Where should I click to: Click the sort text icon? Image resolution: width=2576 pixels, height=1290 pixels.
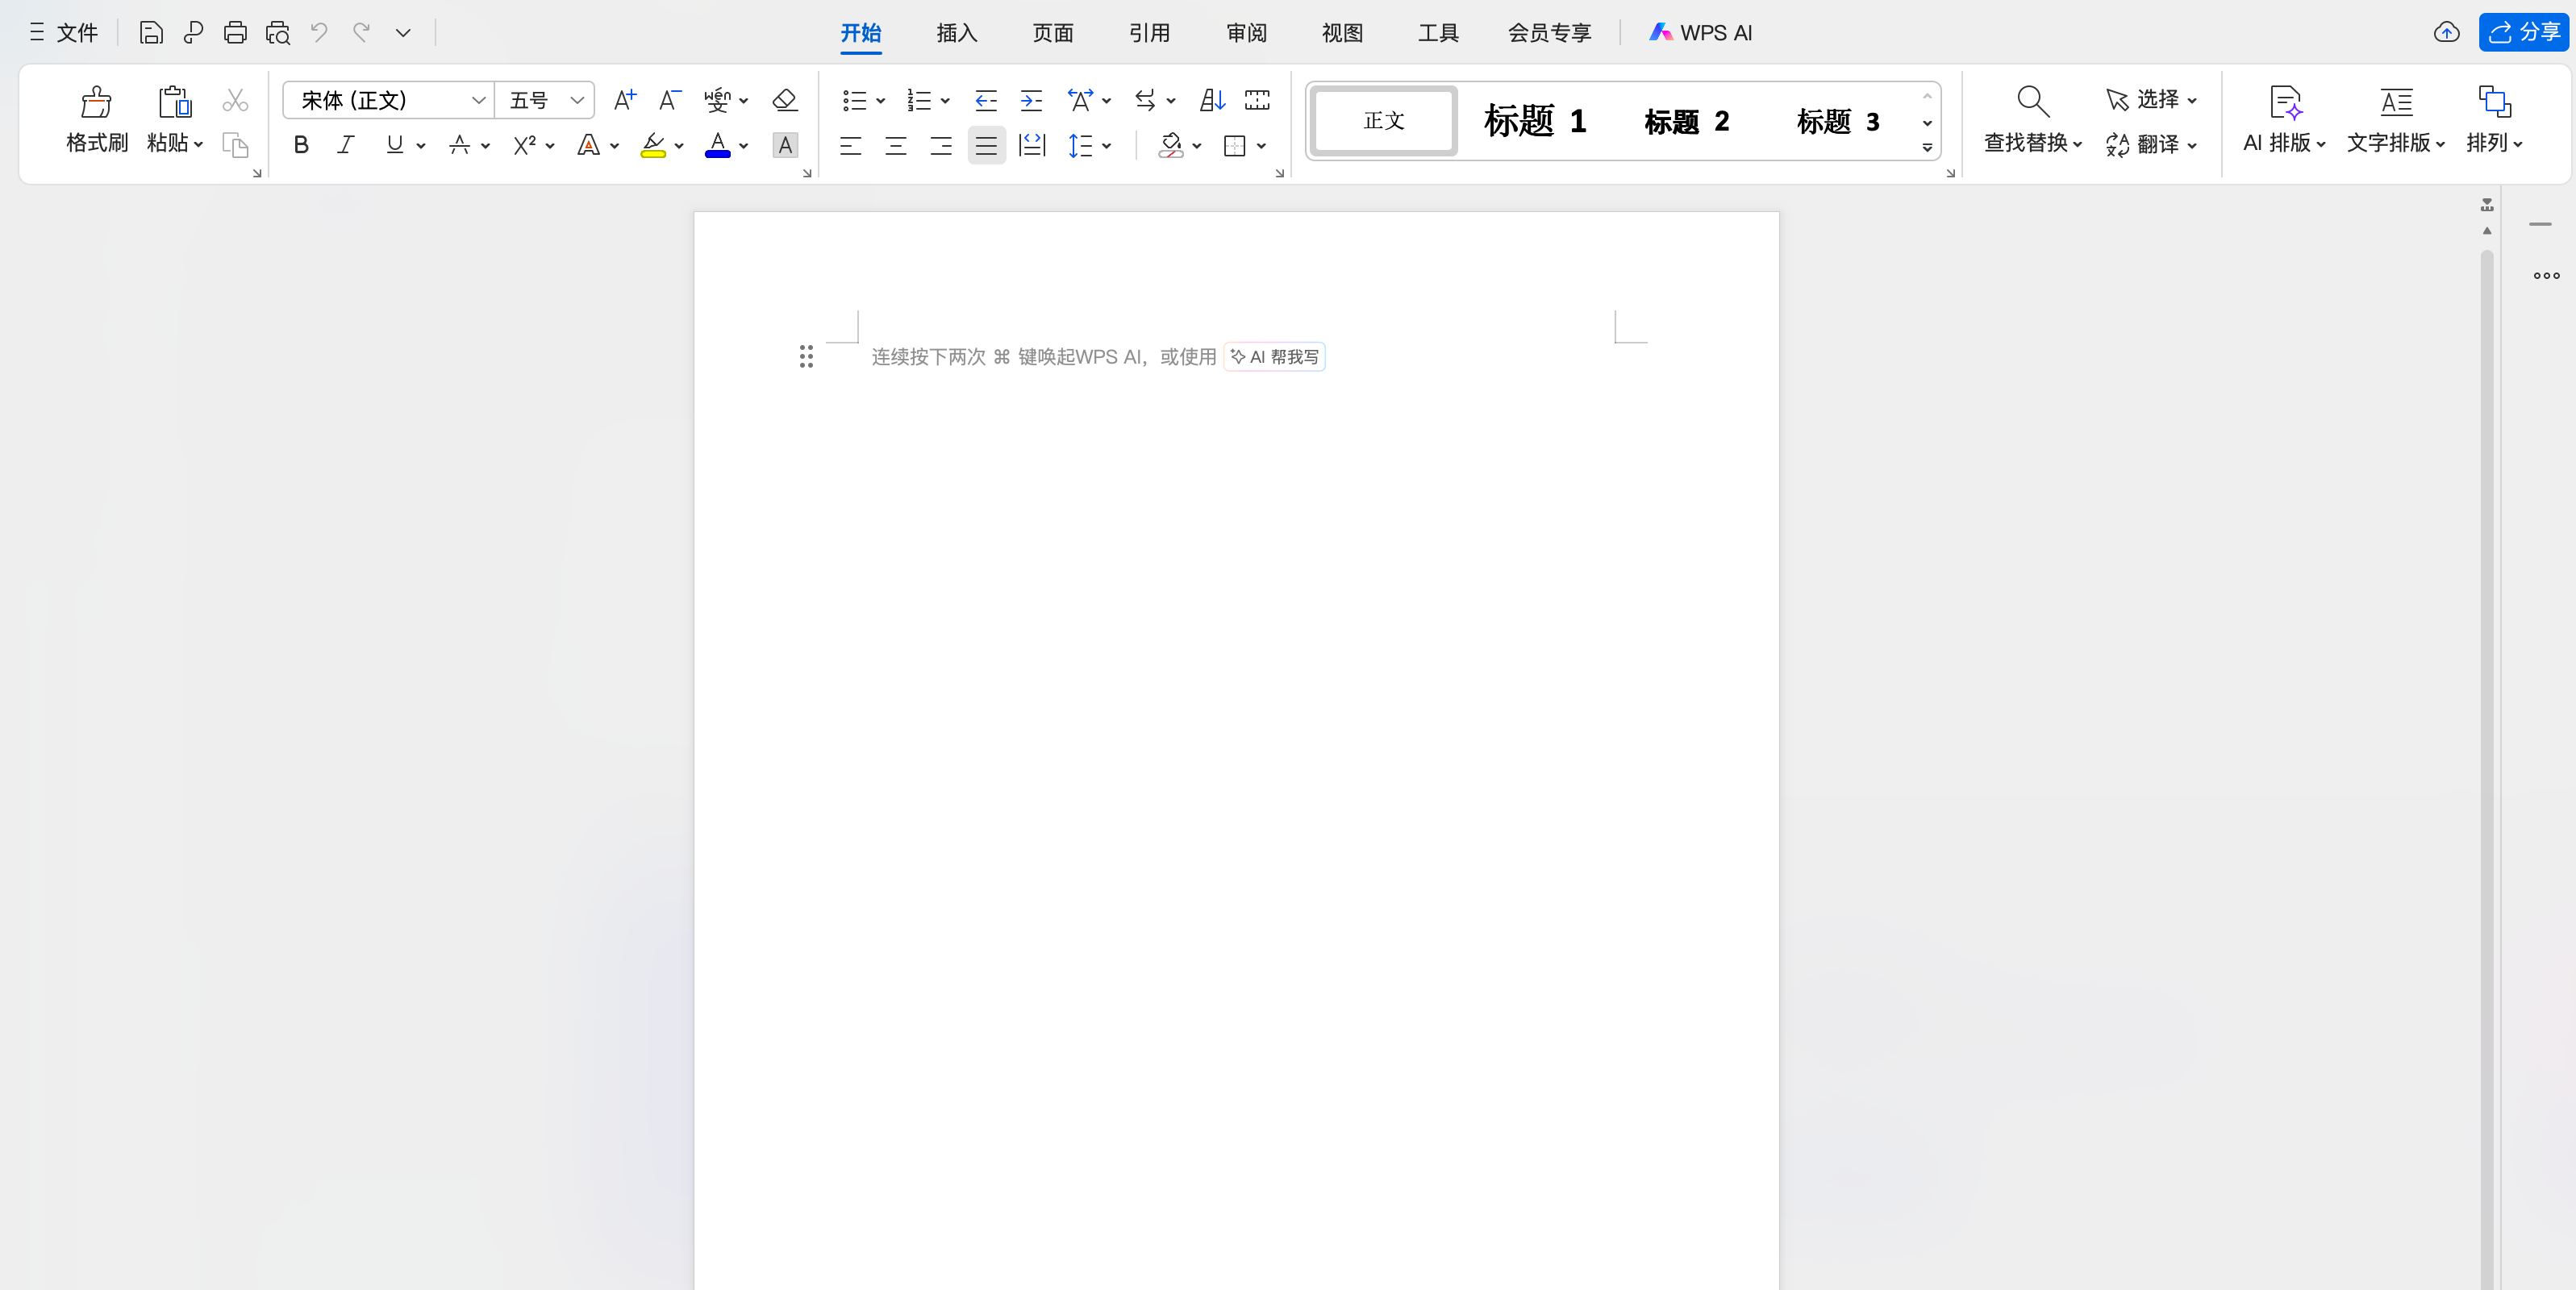pyautogui.click(x=1212, y=100)
